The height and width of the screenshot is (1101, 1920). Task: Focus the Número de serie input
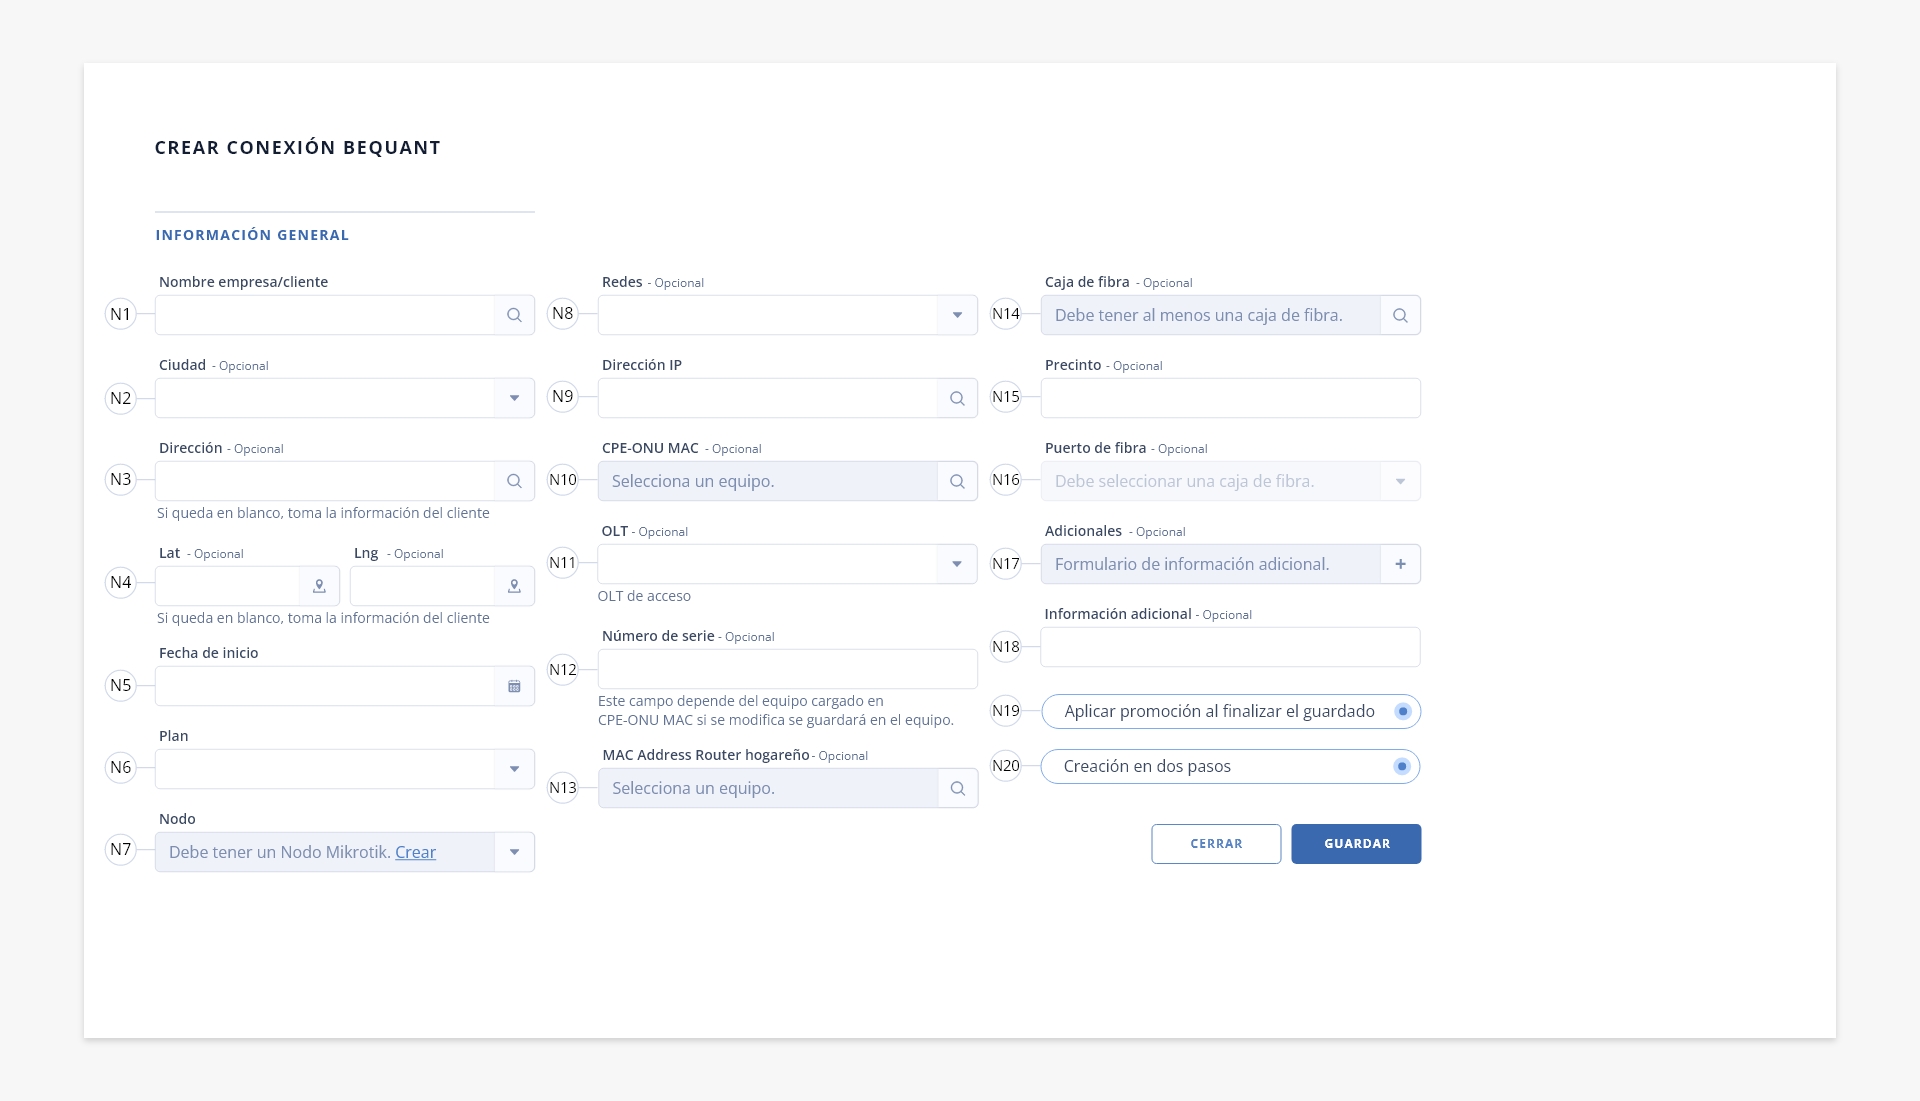coord(788,669)
